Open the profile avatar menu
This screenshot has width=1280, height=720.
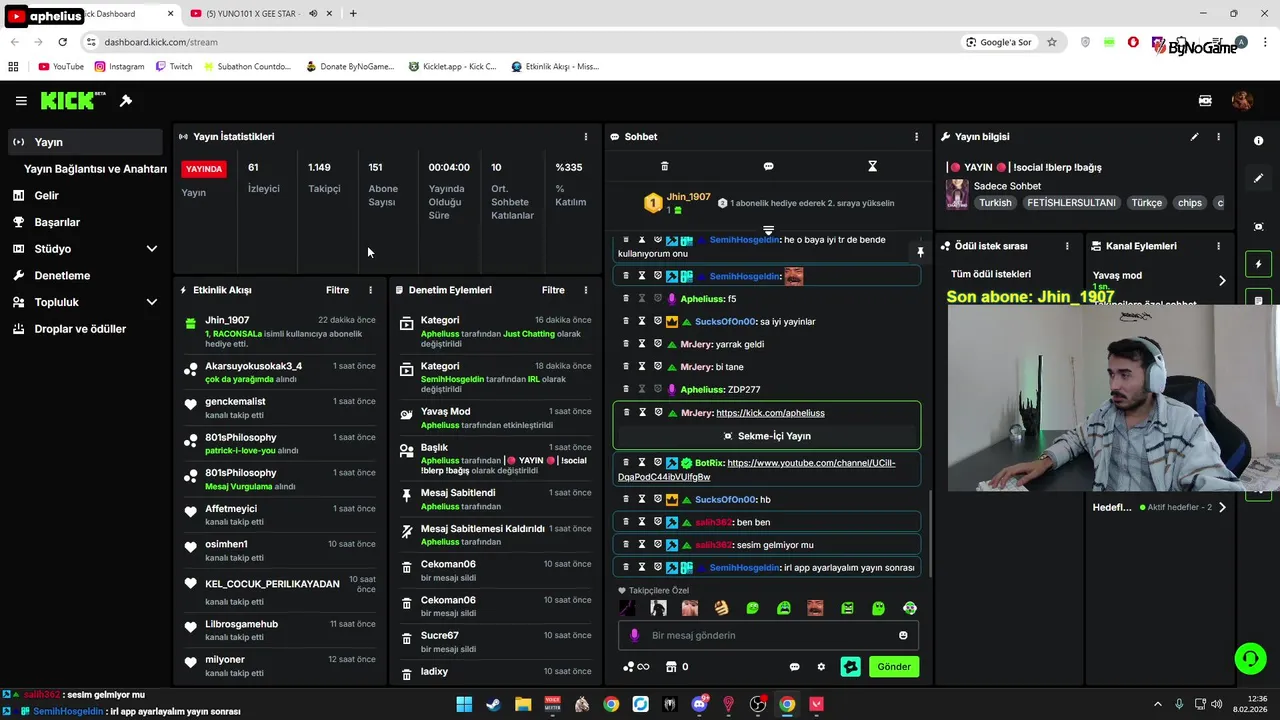coord(1242,101)
